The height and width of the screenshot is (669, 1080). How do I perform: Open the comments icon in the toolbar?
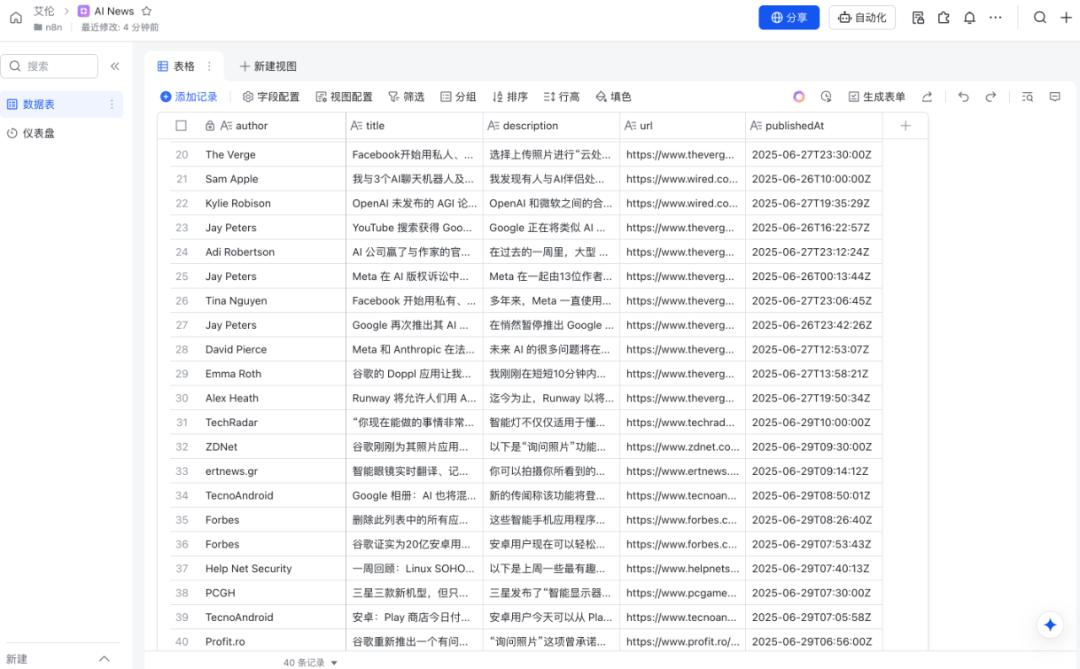1055,96
